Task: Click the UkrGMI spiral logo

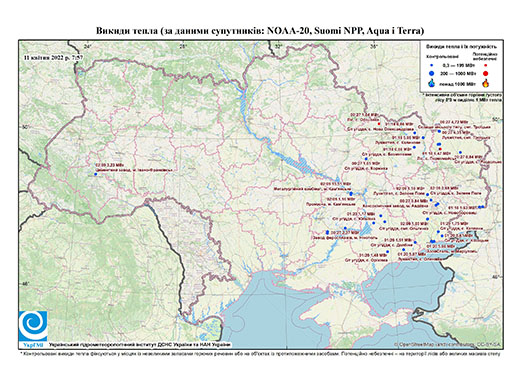Action: (x=33, y=326)
